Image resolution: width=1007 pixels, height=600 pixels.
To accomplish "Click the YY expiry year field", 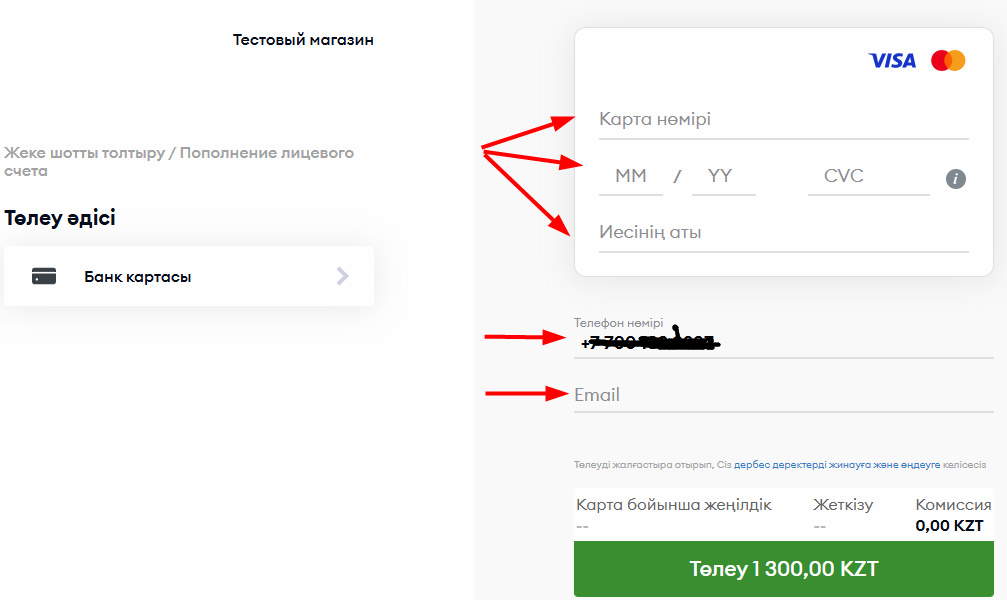I will click(x=724, y=177).
